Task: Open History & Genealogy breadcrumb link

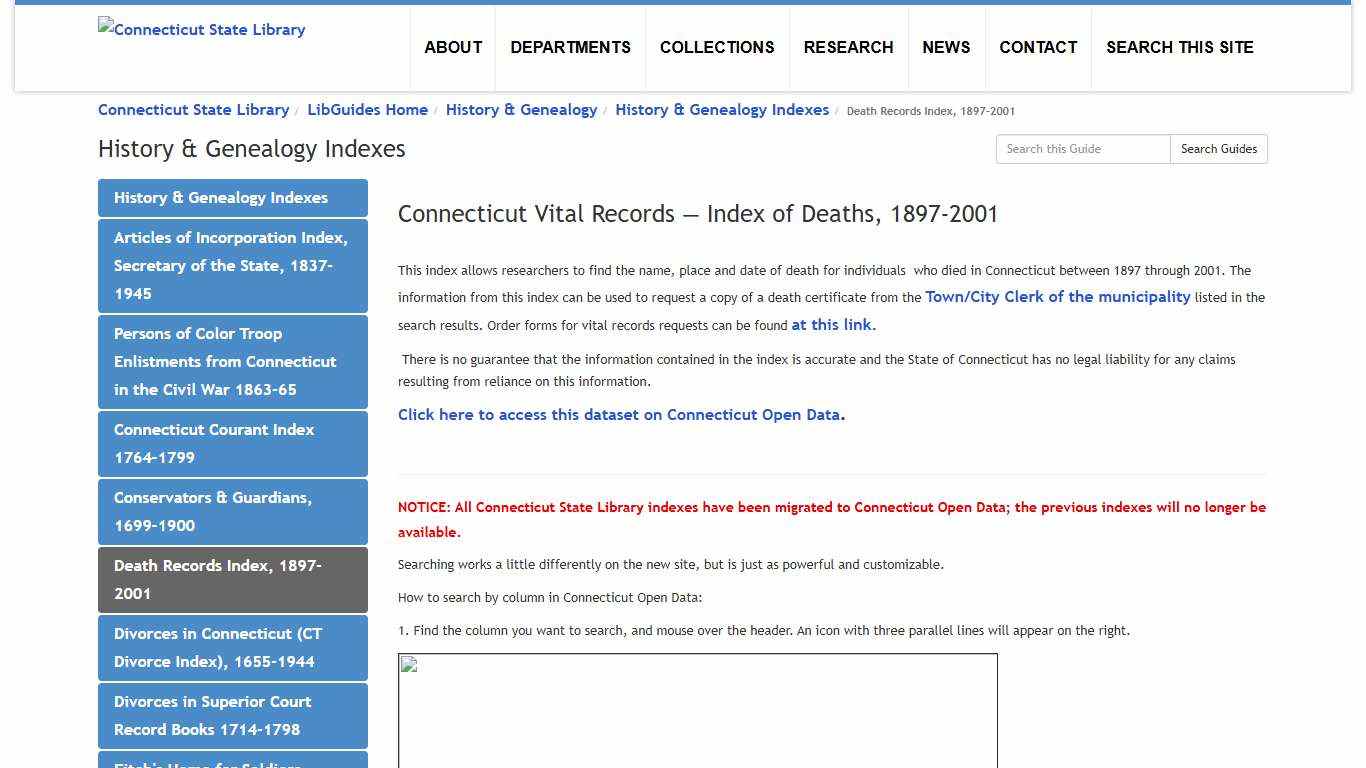Action: [521, 110]
